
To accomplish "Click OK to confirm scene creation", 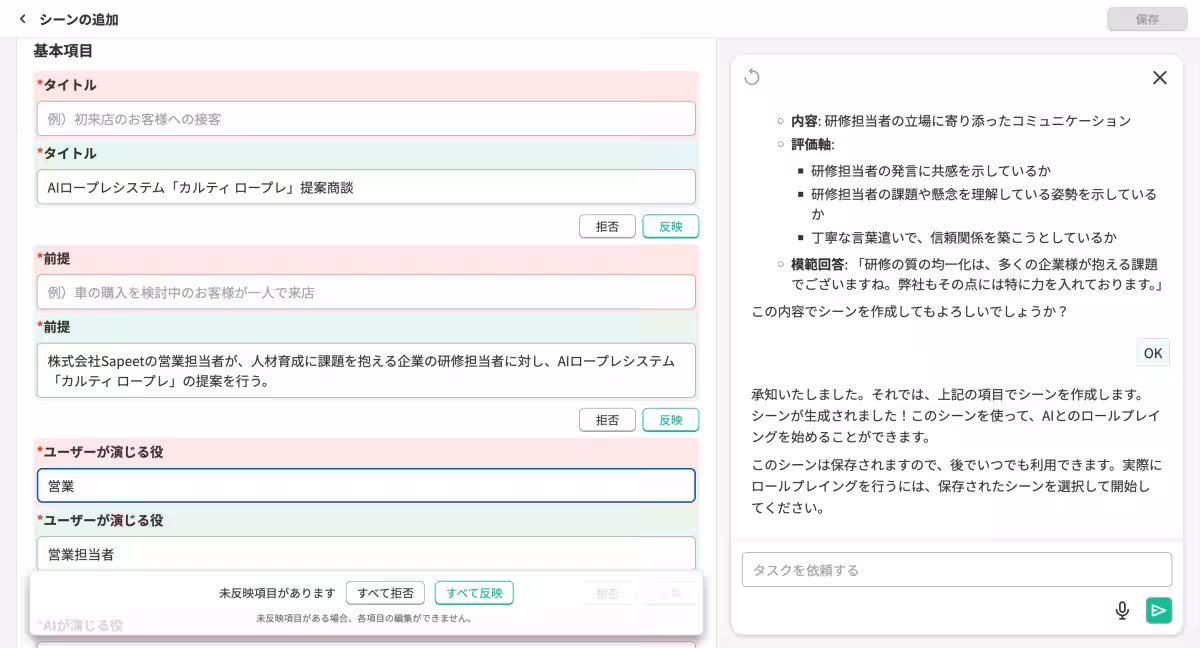I will pos(1152,352).
